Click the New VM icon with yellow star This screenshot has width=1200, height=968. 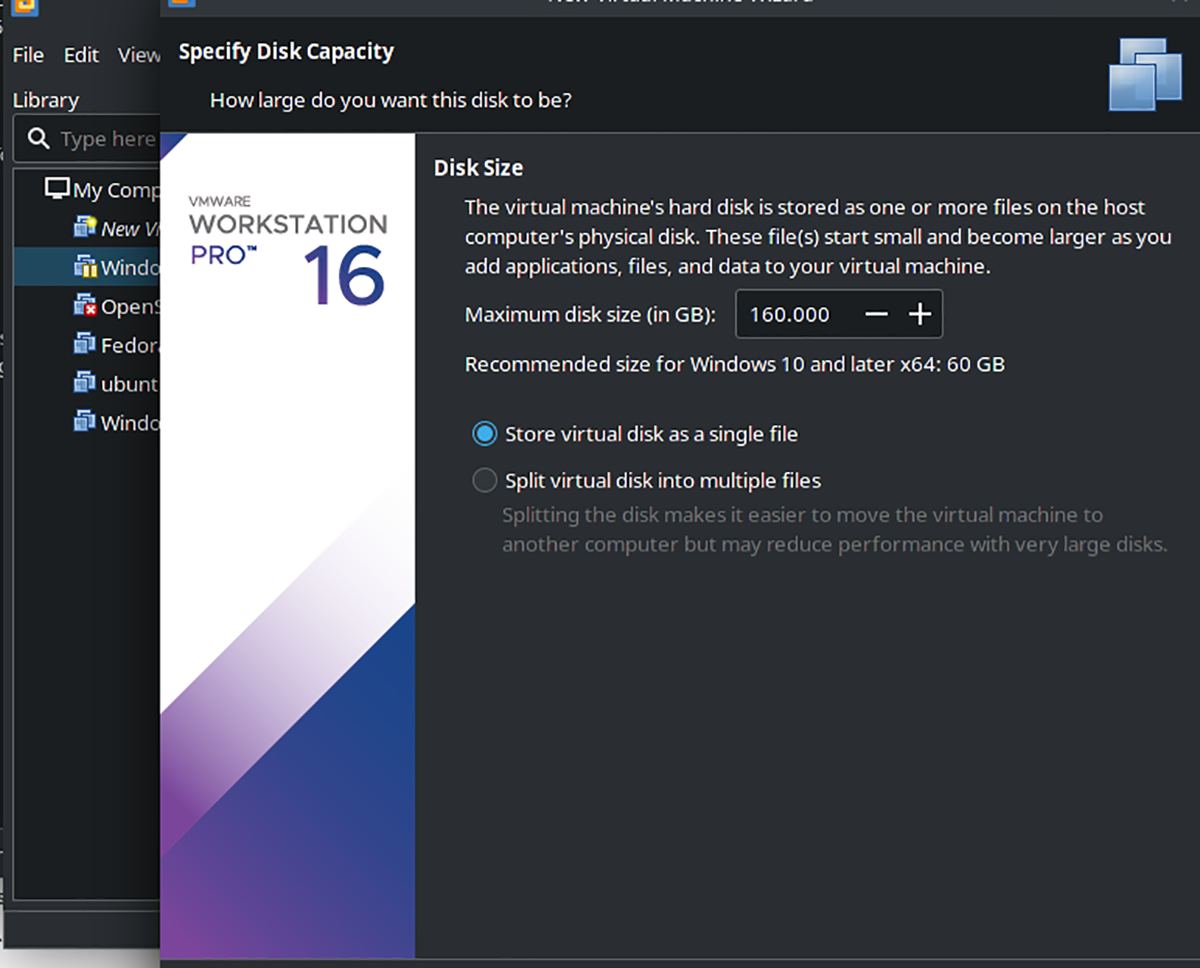85,228
